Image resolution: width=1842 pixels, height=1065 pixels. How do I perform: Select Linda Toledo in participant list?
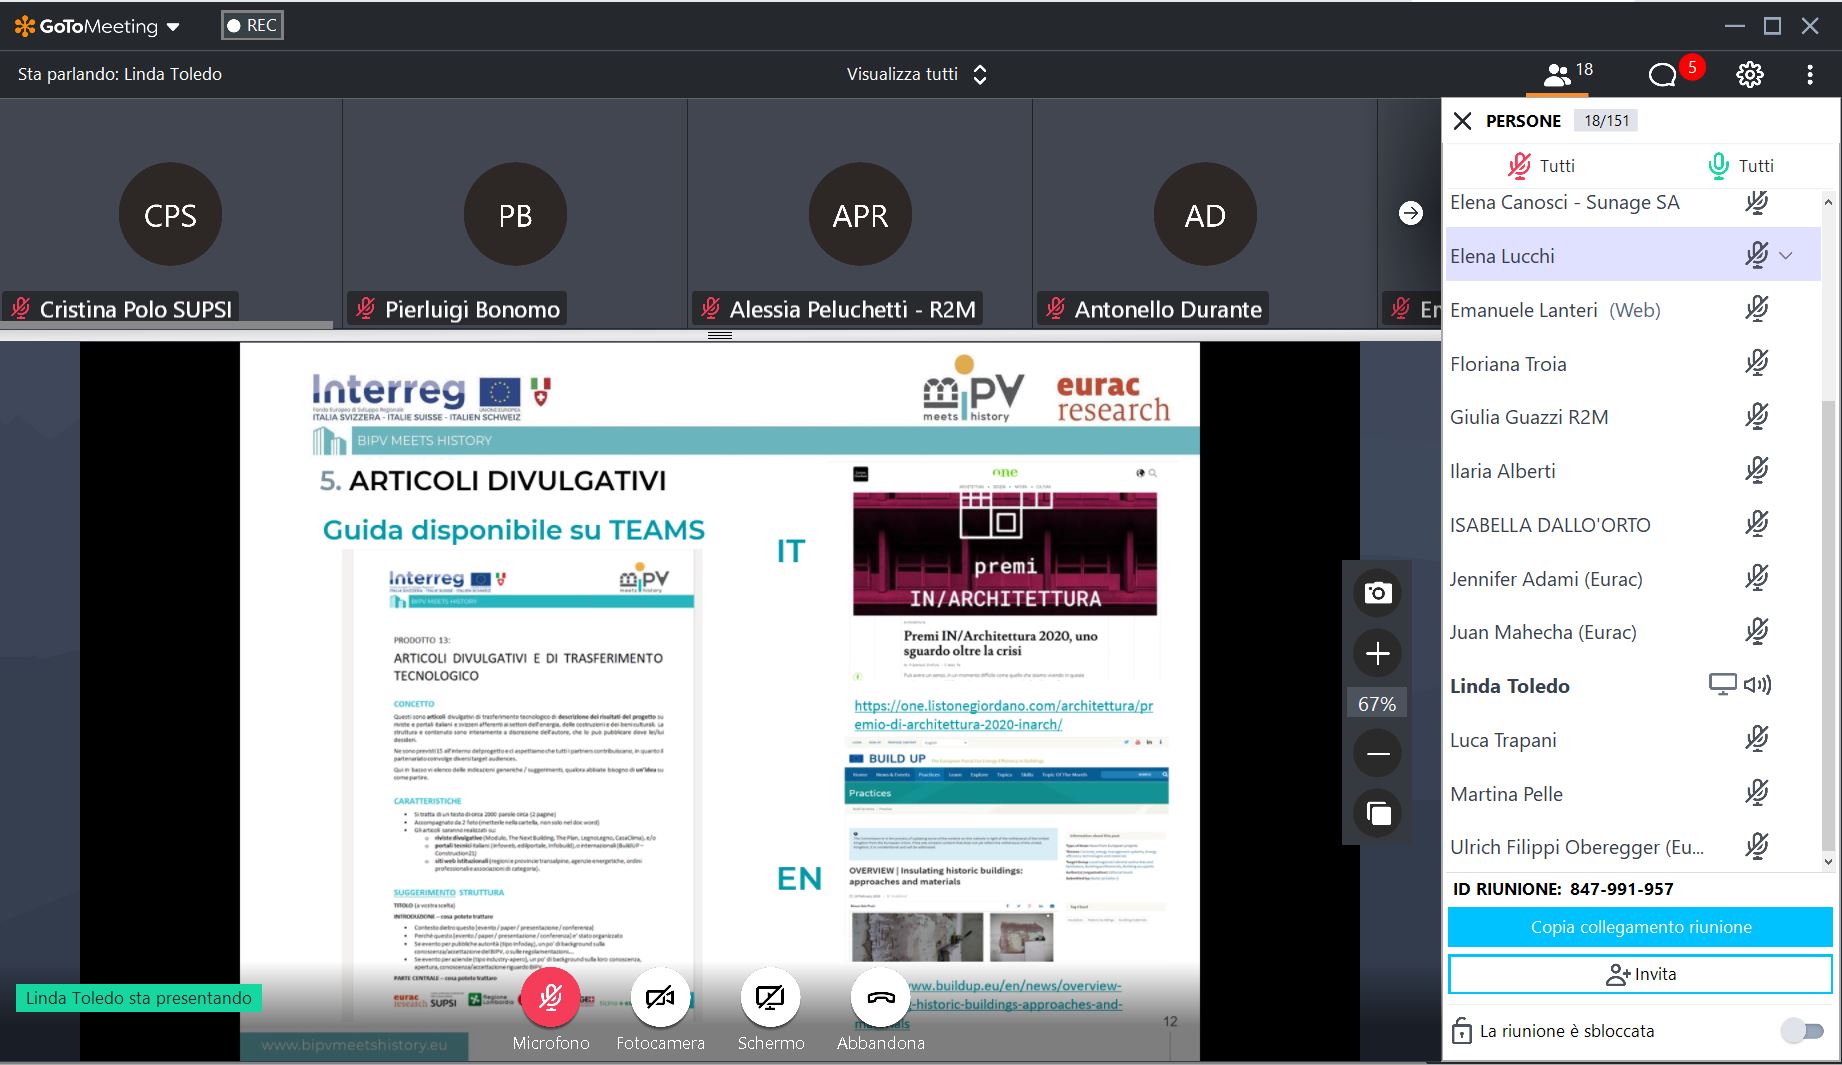pyautogui.click(x=1632, y=686)
